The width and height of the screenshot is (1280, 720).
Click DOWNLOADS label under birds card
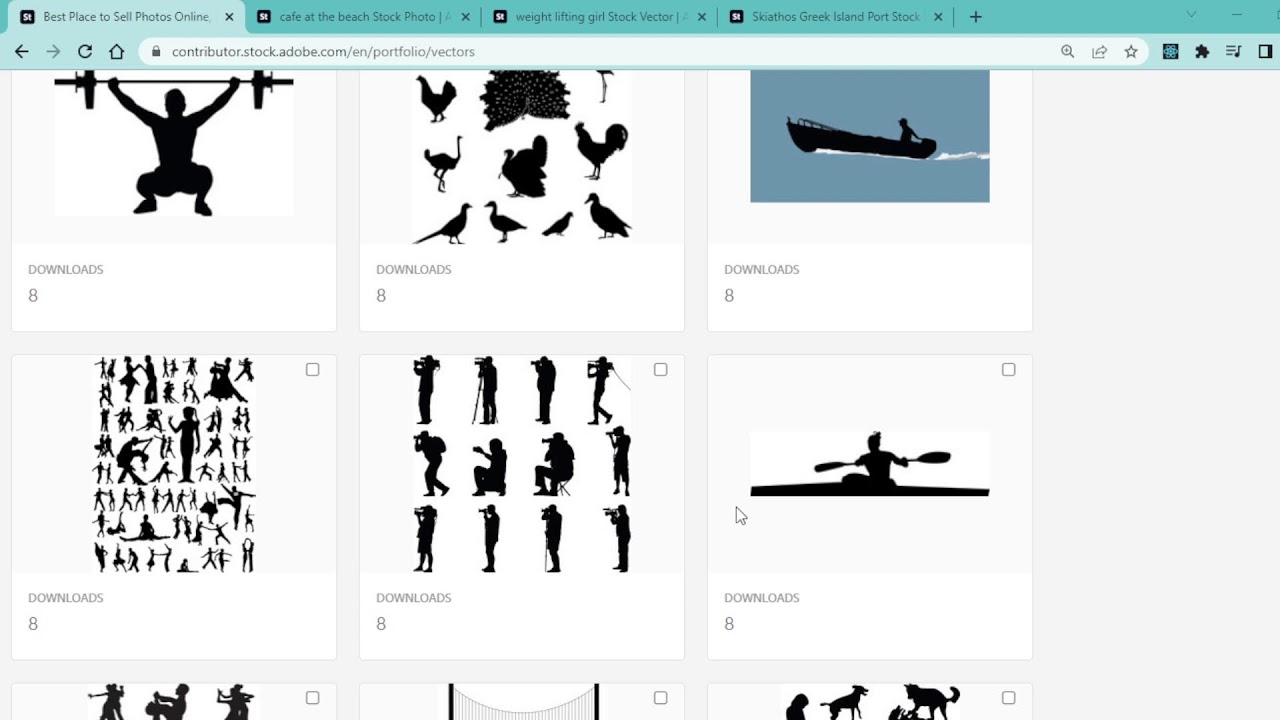[x=414, y=269]
